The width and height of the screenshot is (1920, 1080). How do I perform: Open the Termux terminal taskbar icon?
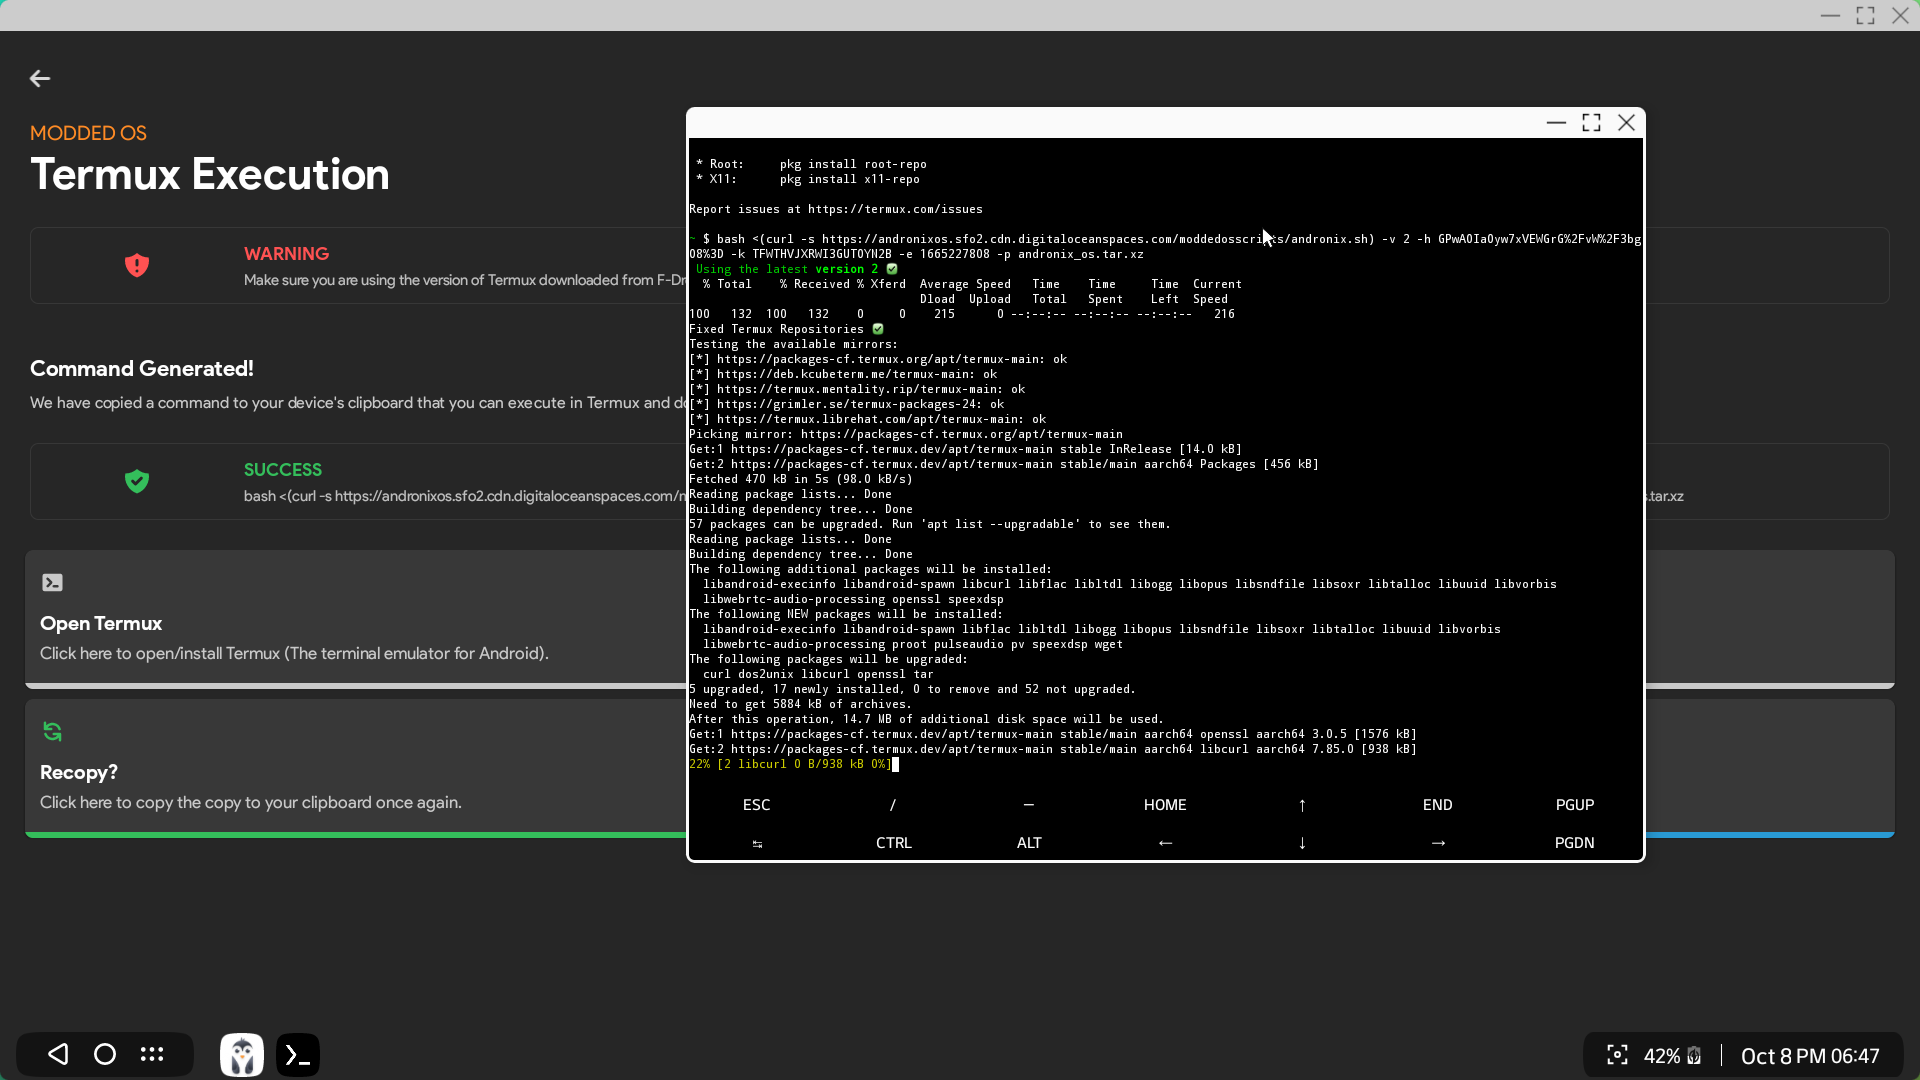click(298, 1055)
